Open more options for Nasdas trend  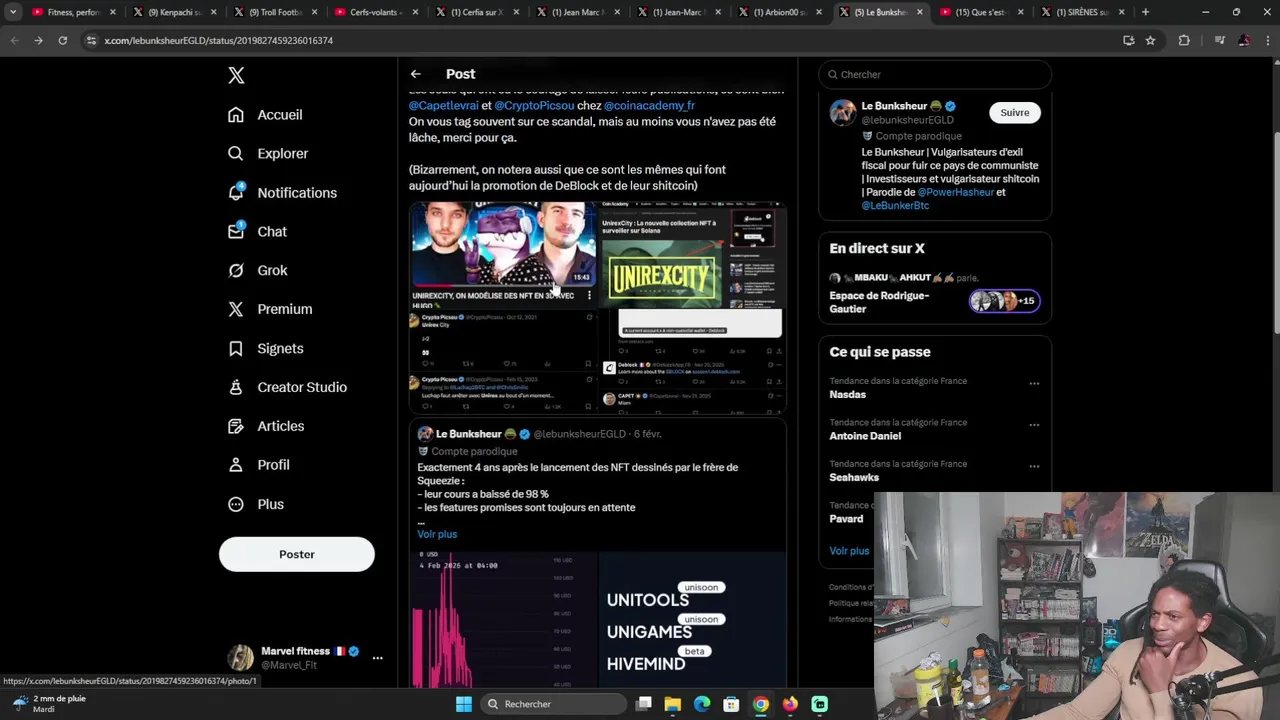click(x=1034, y=383)
